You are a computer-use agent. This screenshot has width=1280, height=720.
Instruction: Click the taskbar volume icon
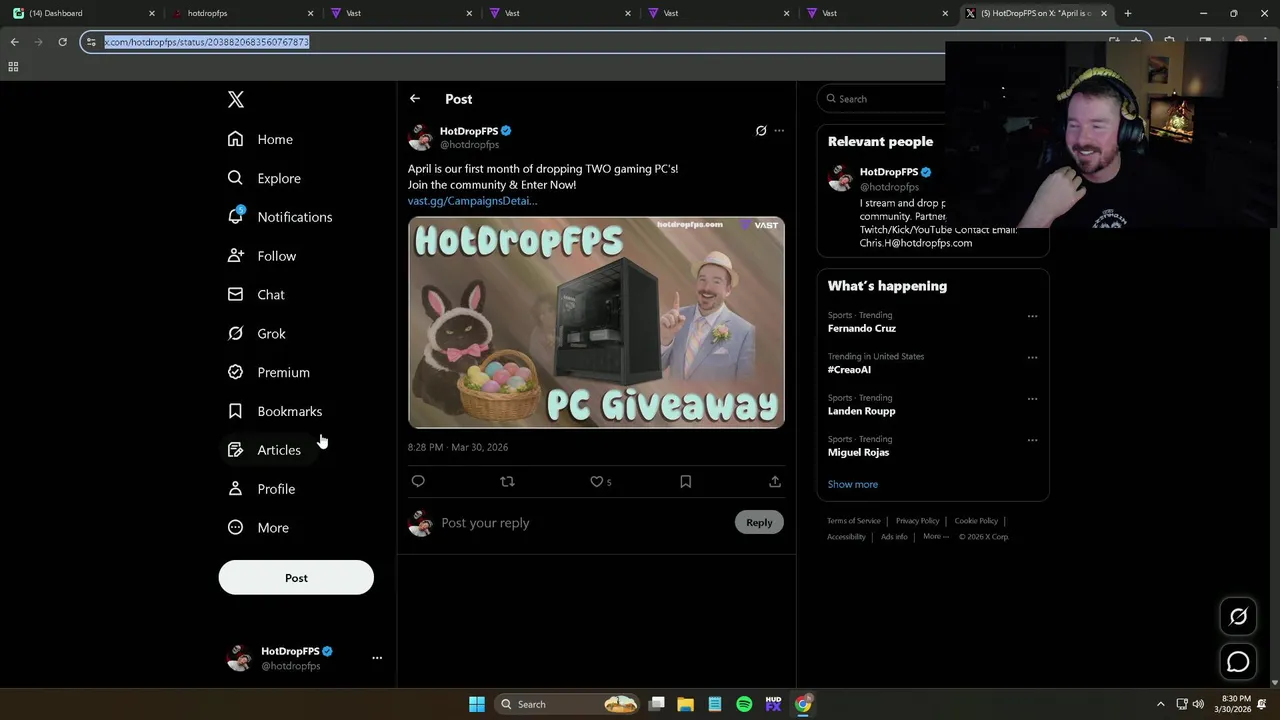[1198, 704]
